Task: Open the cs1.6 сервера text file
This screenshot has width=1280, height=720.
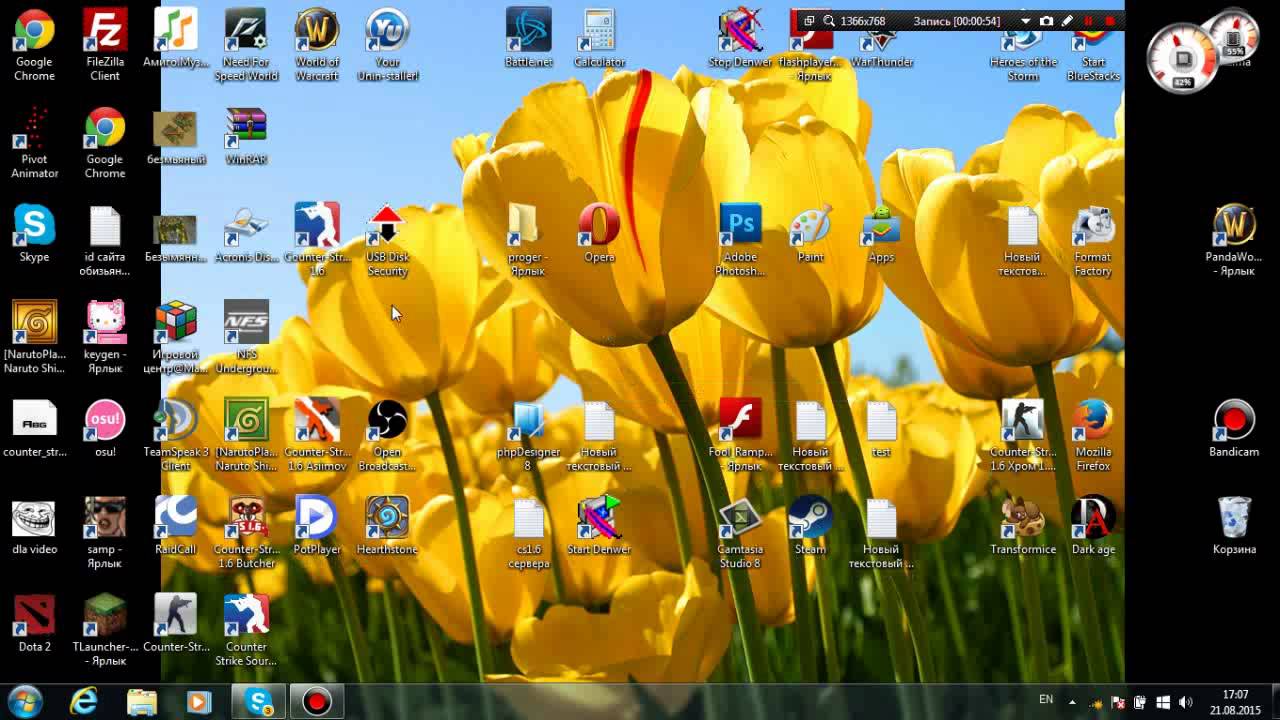Action: coord(528,533)
